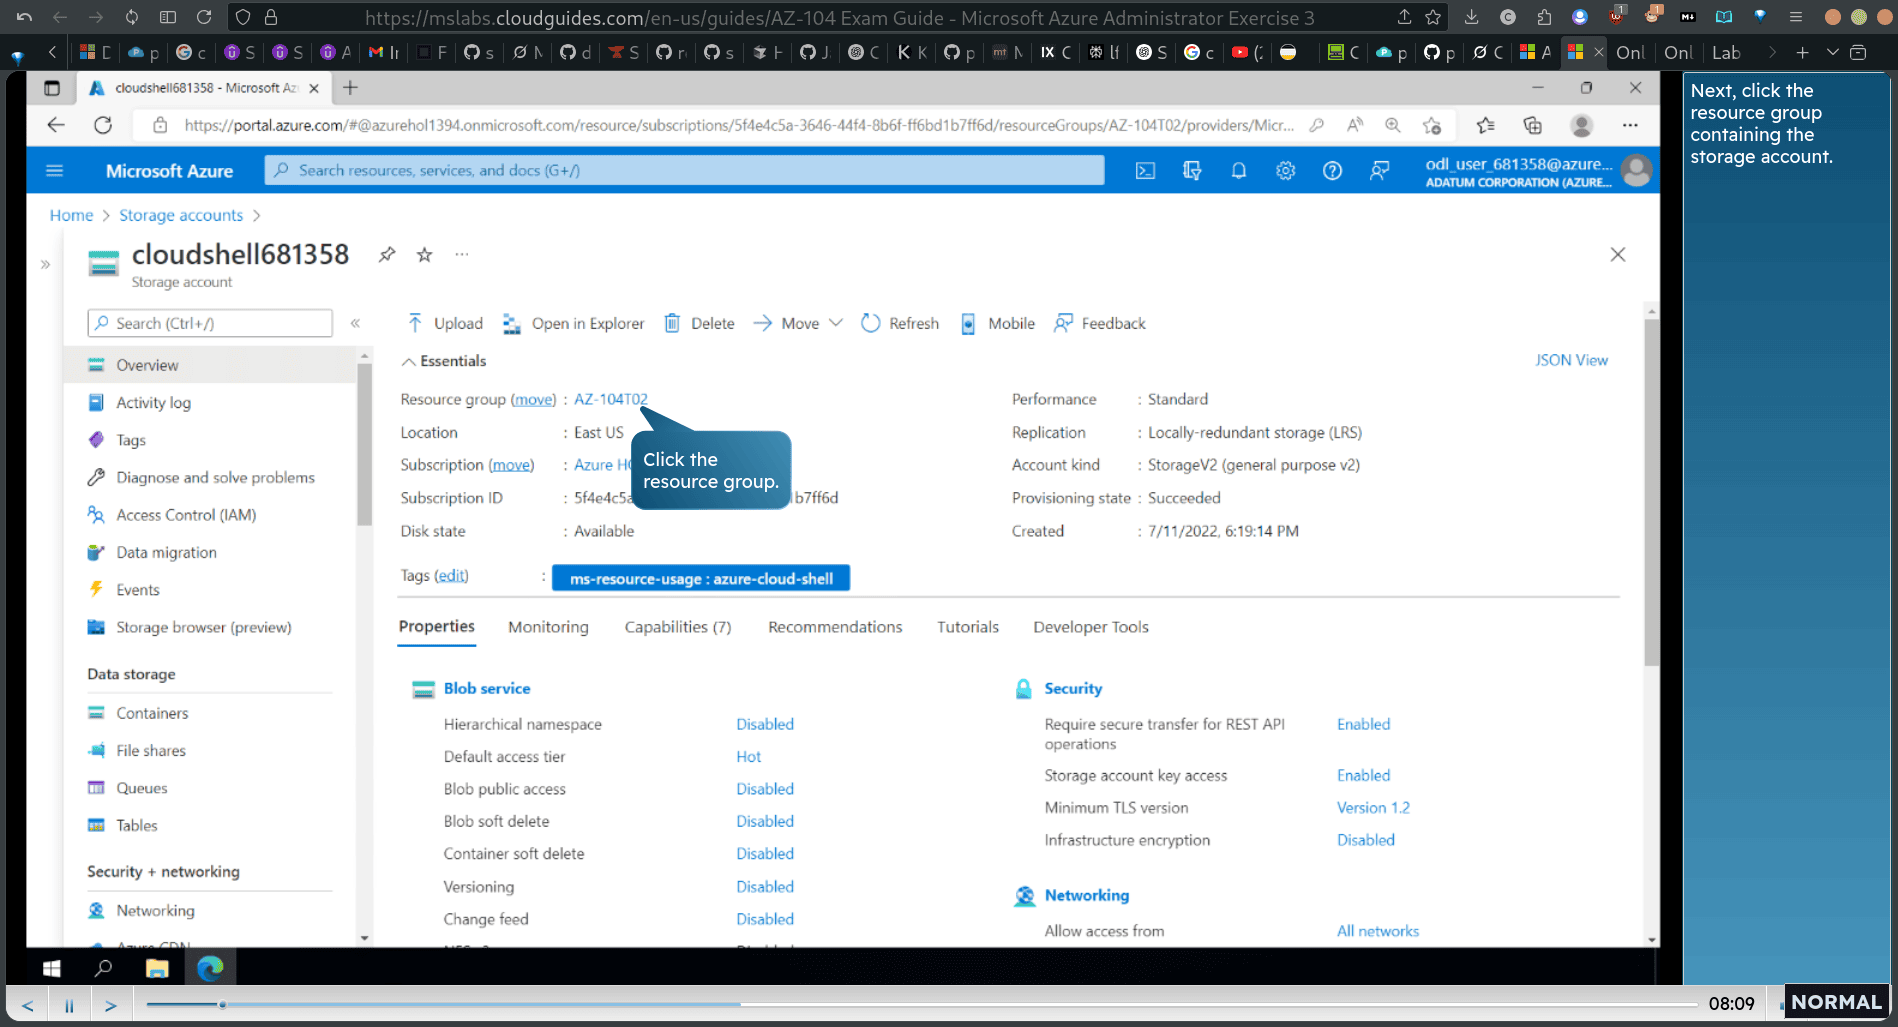This screenshot has width=1898, height=1027.
Task: Open Windows Start menu in lab
Action: 52,968
